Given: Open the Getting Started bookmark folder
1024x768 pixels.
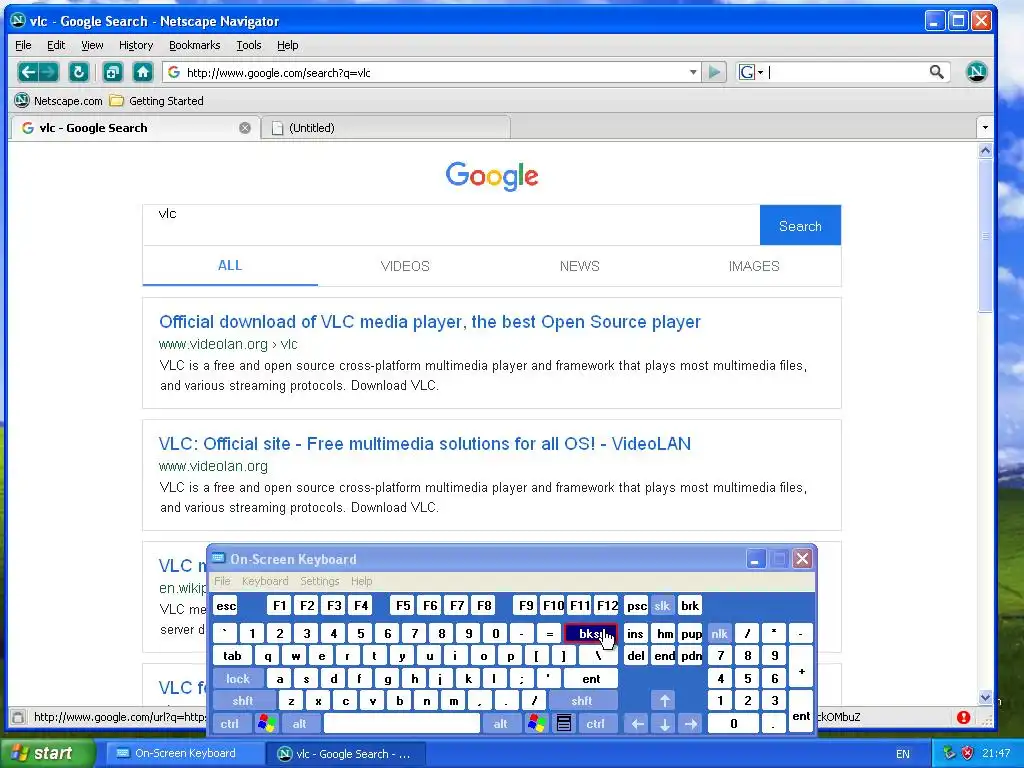Looking at the screenshot, I should [157, 101].
